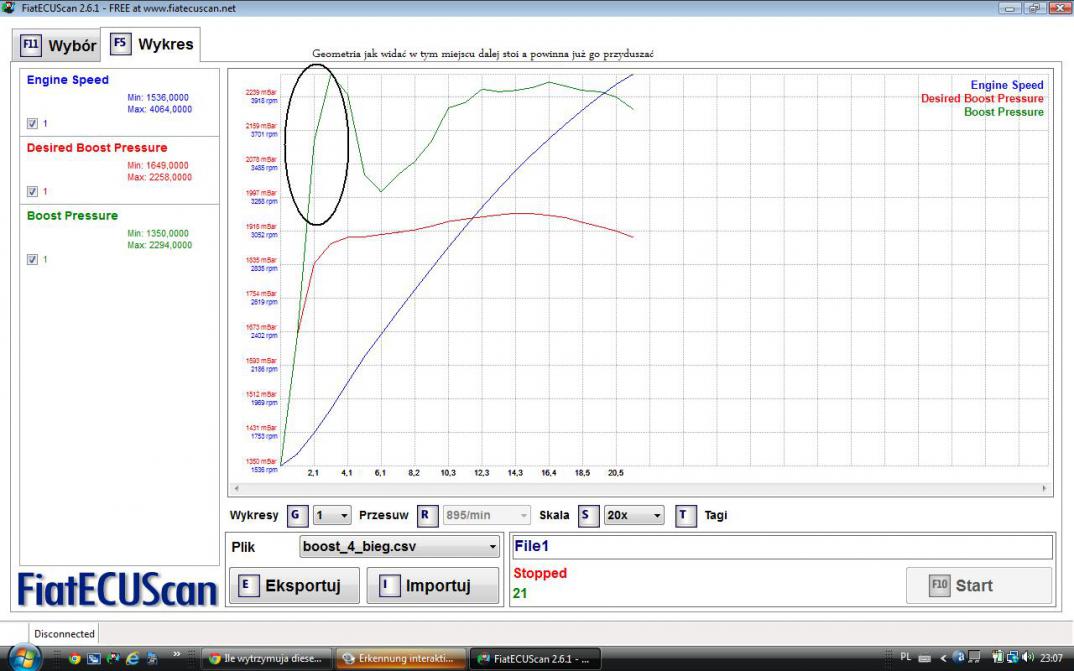This screenshot has width=1074, height=671.
Task: Show hidden tray icons arrow
Action: pos(943,658)
